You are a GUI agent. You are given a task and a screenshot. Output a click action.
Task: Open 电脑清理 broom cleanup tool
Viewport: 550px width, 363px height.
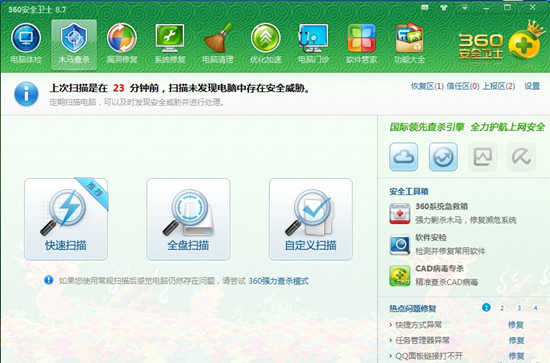(x=217, y=44)
